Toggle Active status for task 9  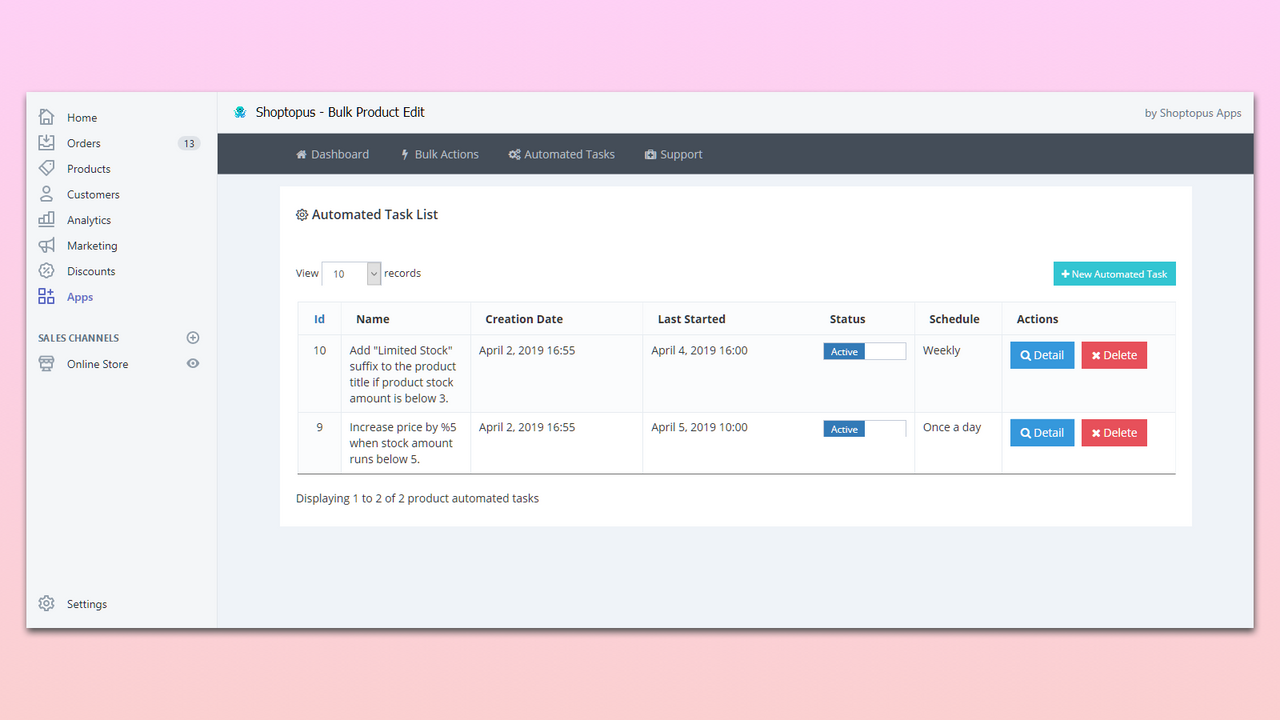click(865, 428)
